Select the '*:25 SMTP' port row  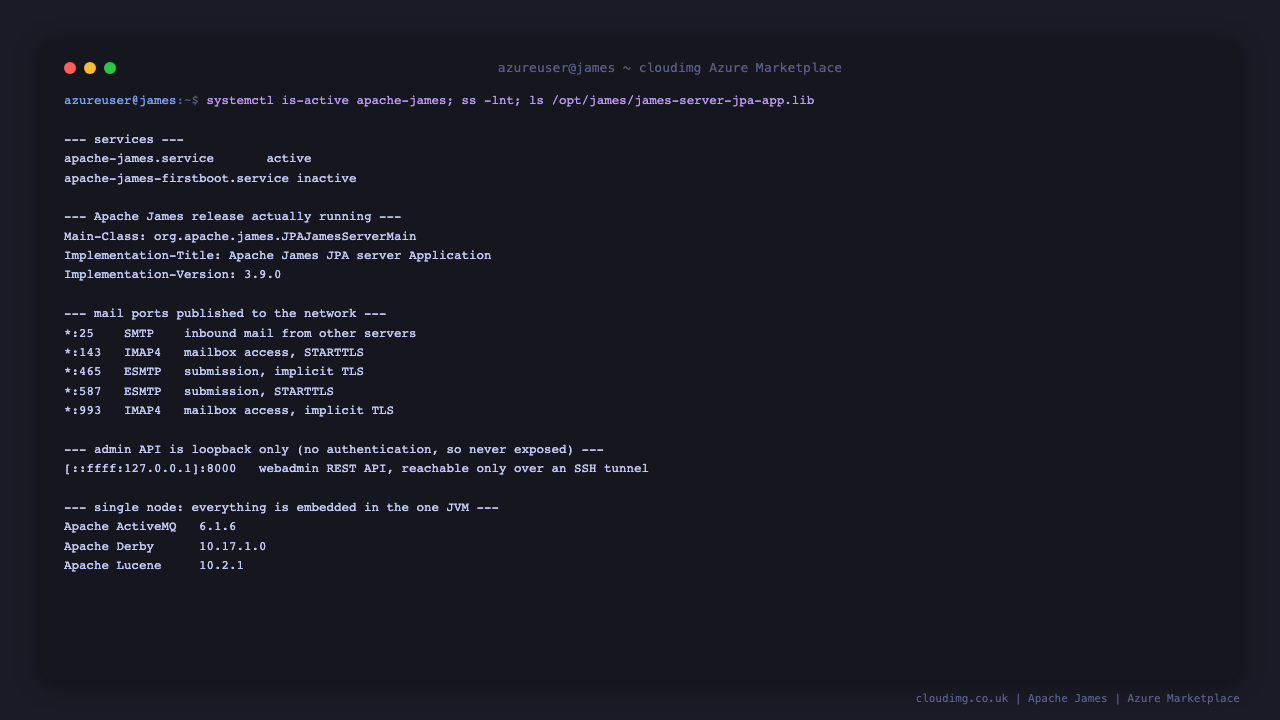click(240, 334)
